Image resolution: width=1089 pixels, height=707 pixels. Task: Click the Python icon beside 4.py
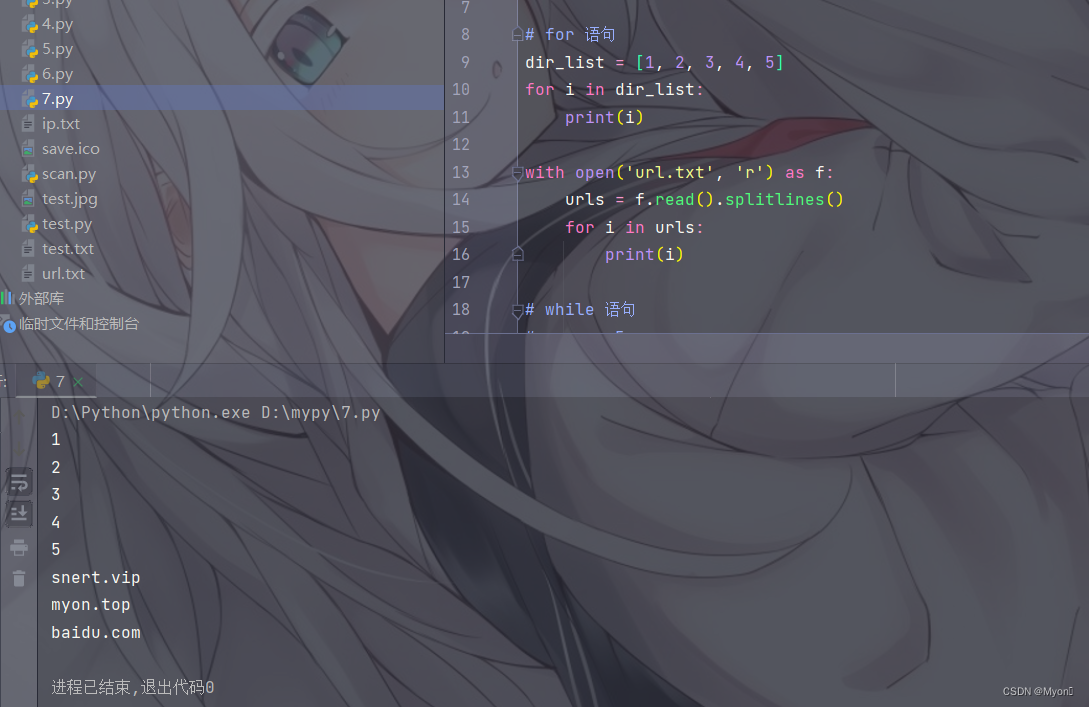[x=29, y=24]
